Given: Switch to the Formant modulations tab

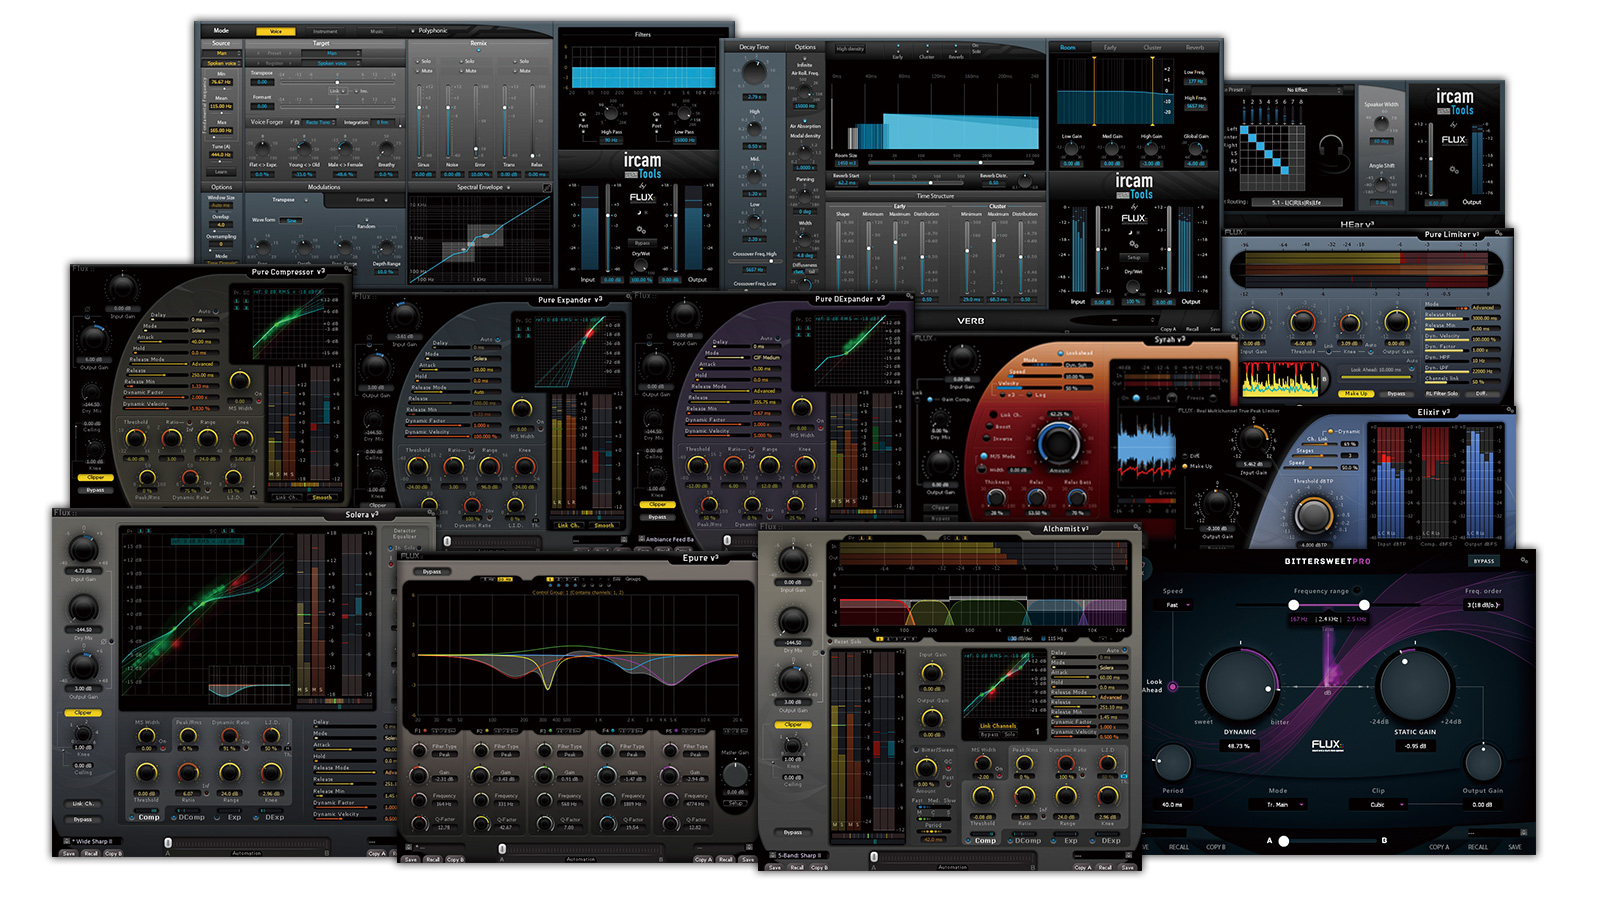Looking at the screenshot, I should click(x=366, y=200).
